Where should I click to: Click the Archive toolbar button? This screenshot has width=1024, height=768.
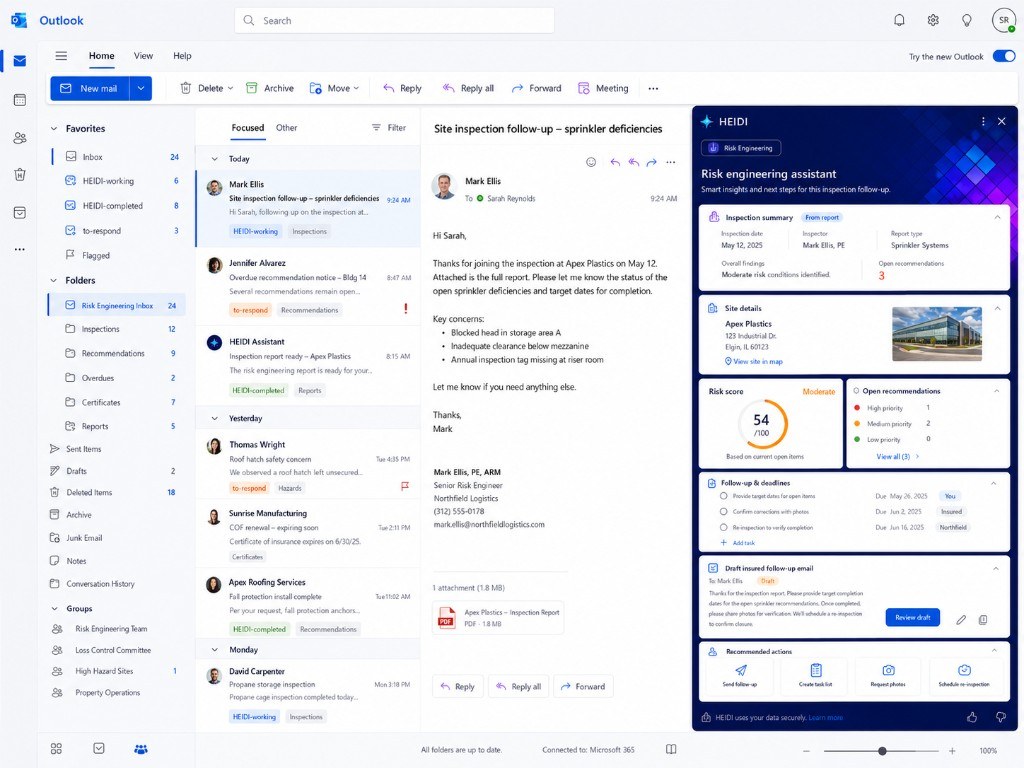point(270,88)
